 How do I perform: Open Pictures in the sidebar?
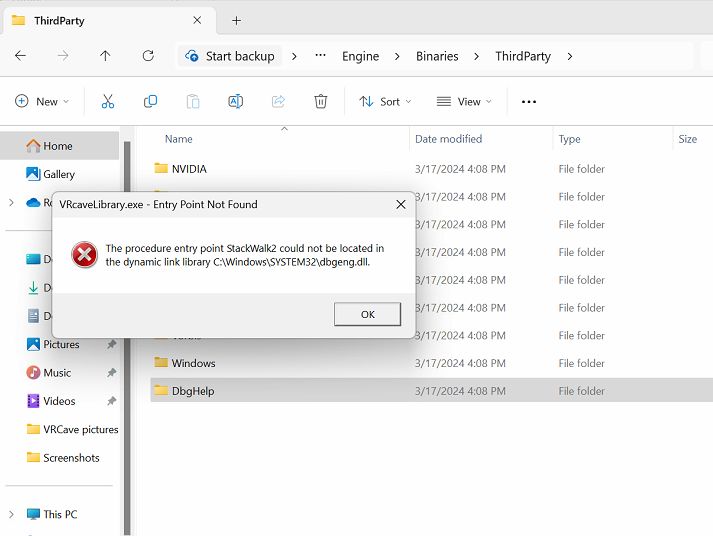click(61, 344)
